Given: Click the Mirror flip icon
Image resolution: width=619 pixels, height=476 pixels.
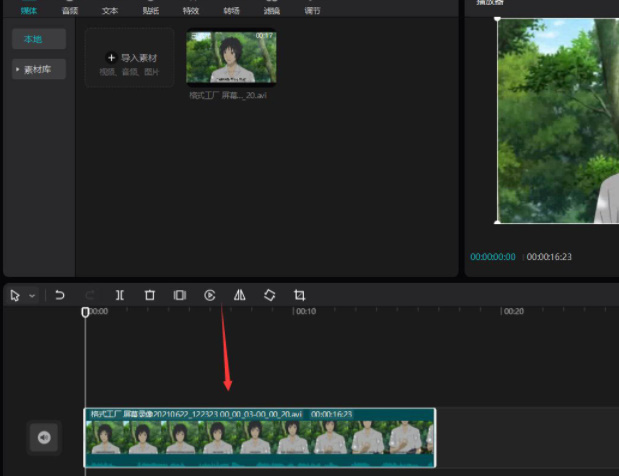Looking at the screenshot, I should tap(240, 295).
